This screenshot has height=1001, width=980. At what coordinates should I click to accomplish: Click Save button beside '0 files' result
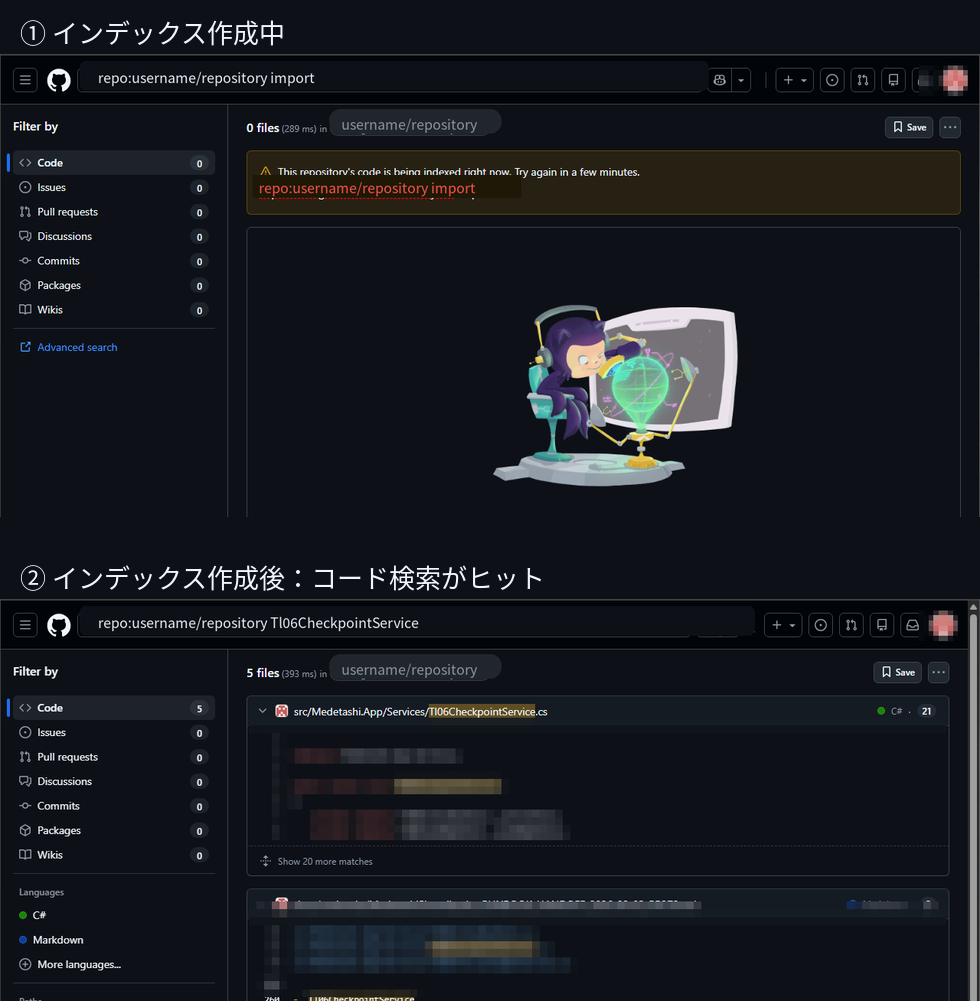click(909, 127)
